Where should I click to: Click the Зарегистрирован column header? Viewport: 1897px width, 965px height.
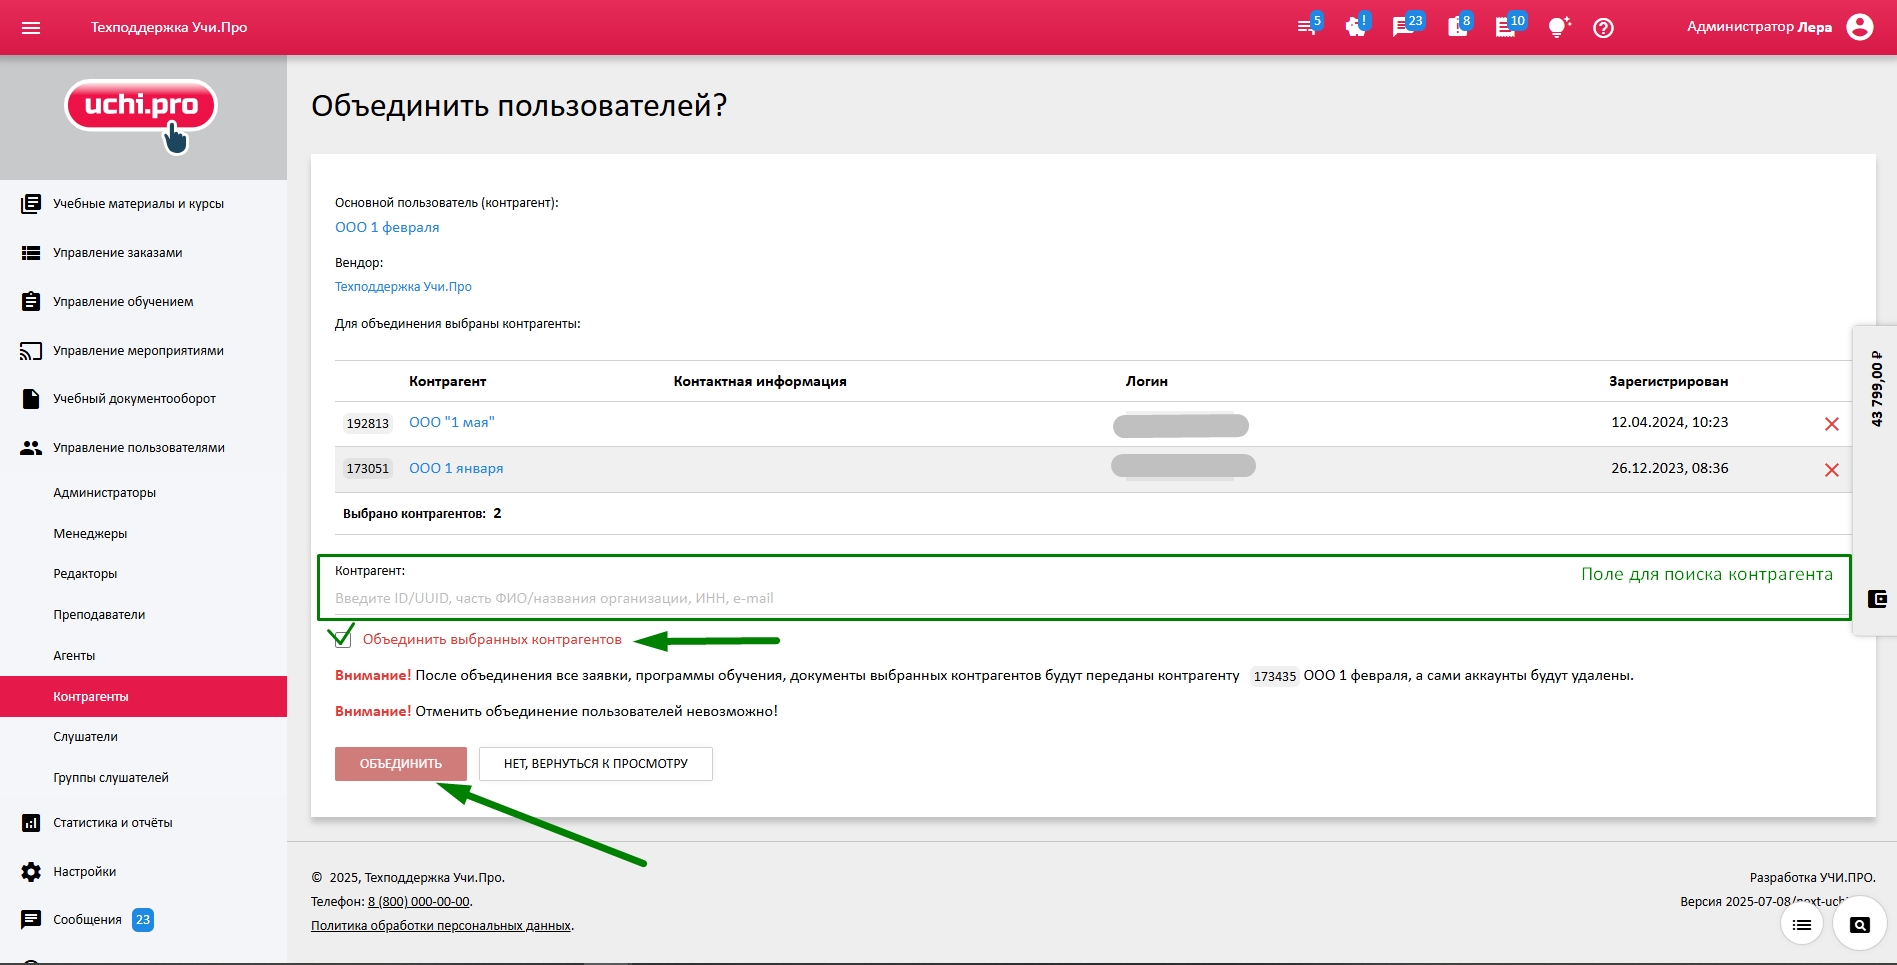(1668, 381)
